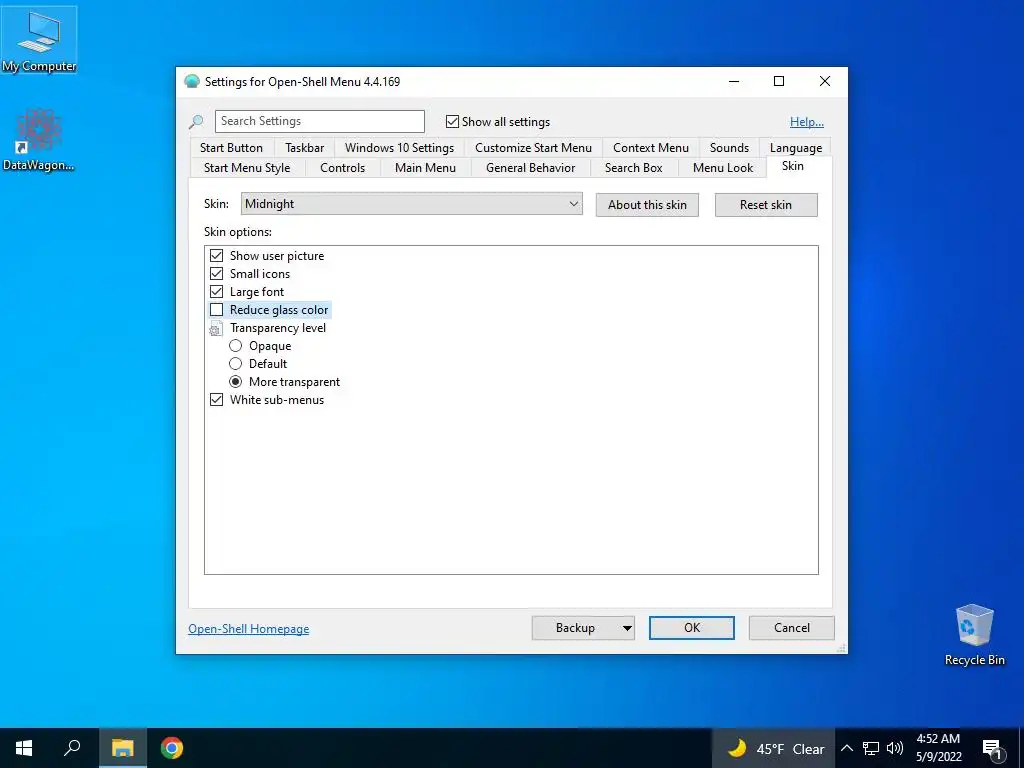The height and width of the screenshot is (768, 1024).
Task: Open taskbar search magnifier
Action: 72,748
